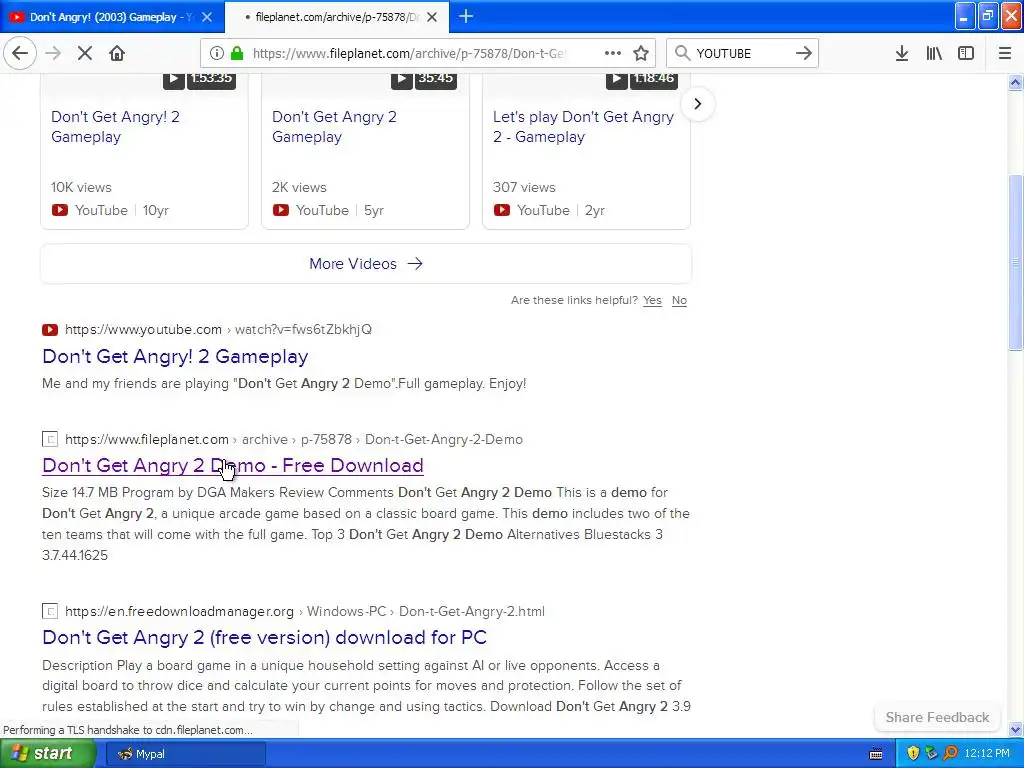Click the scrollbar down arrow

tap(1016, 729)
